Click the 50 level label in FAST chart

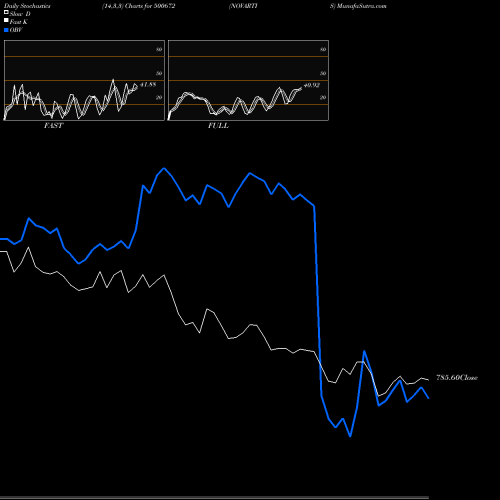pyautogui.click(x=159, y=73)
